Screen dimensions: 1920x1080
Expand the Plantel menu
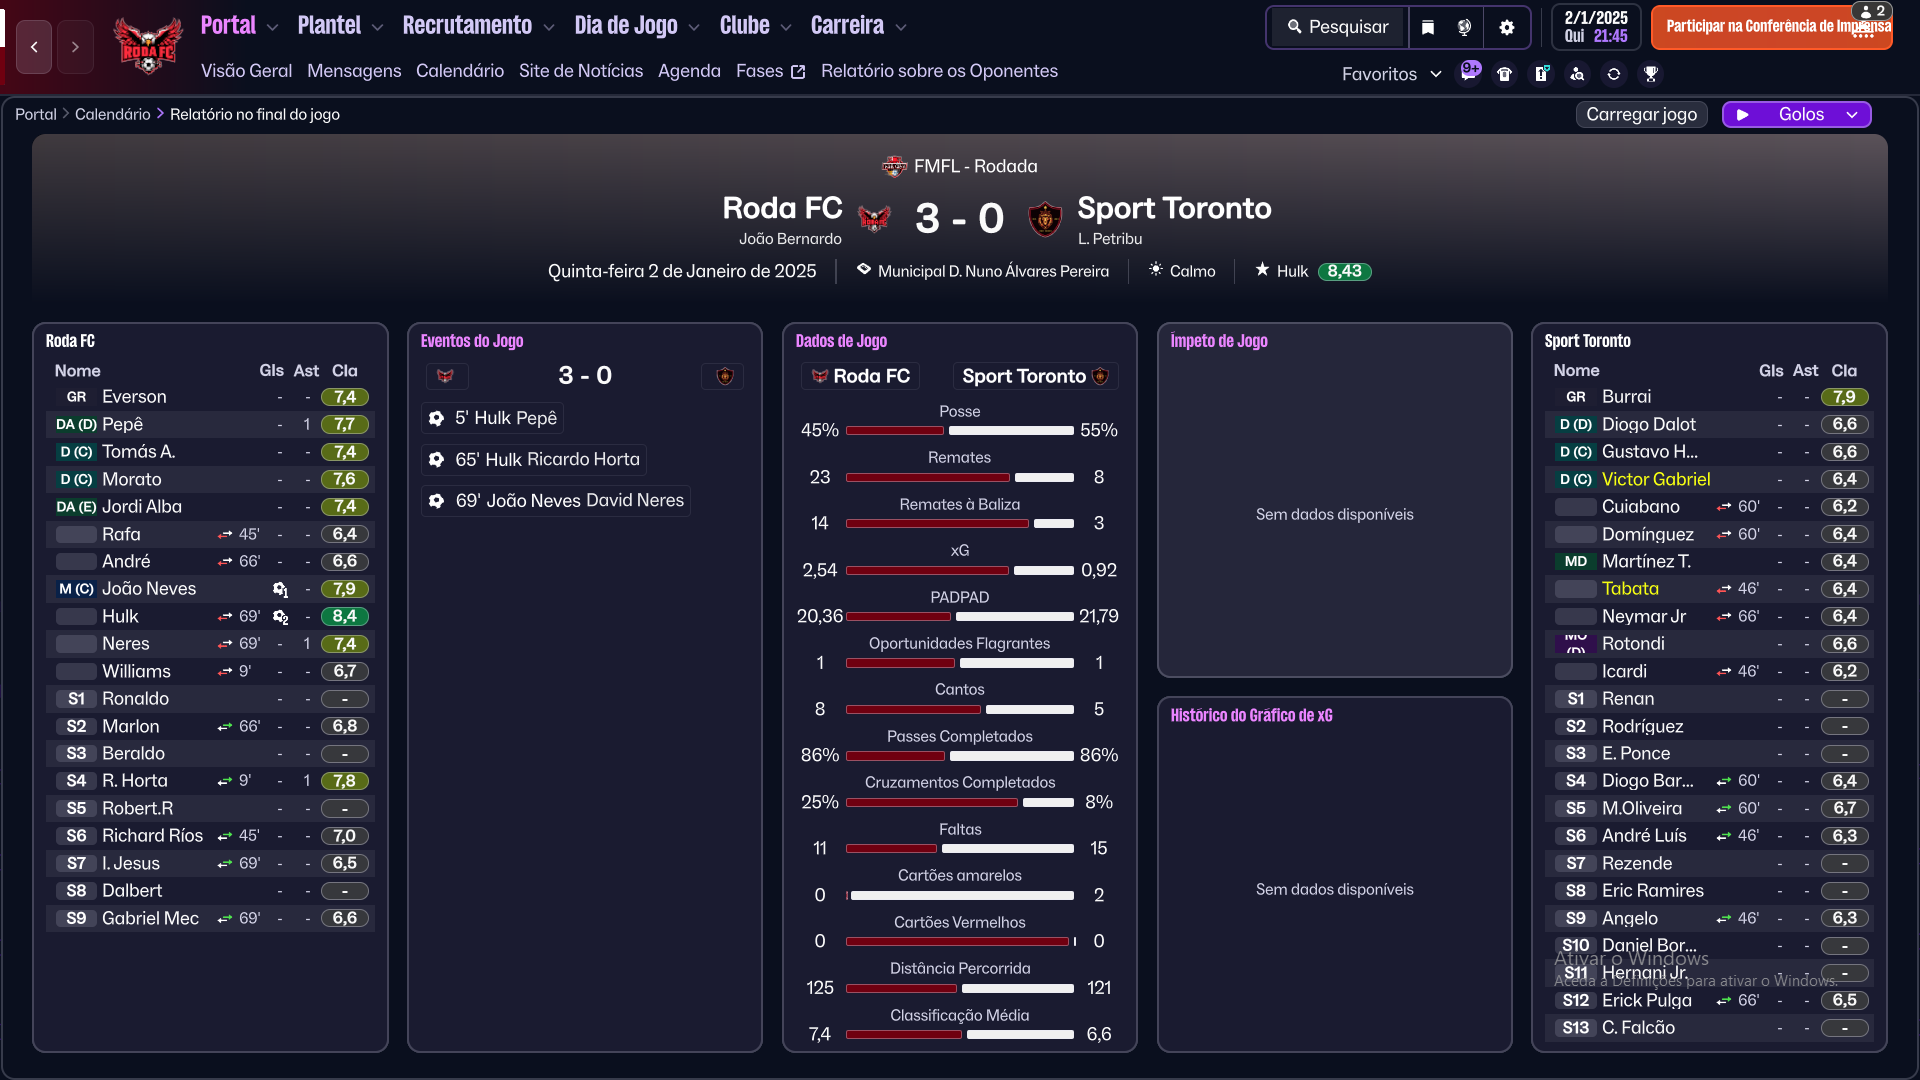coord(340,26)
